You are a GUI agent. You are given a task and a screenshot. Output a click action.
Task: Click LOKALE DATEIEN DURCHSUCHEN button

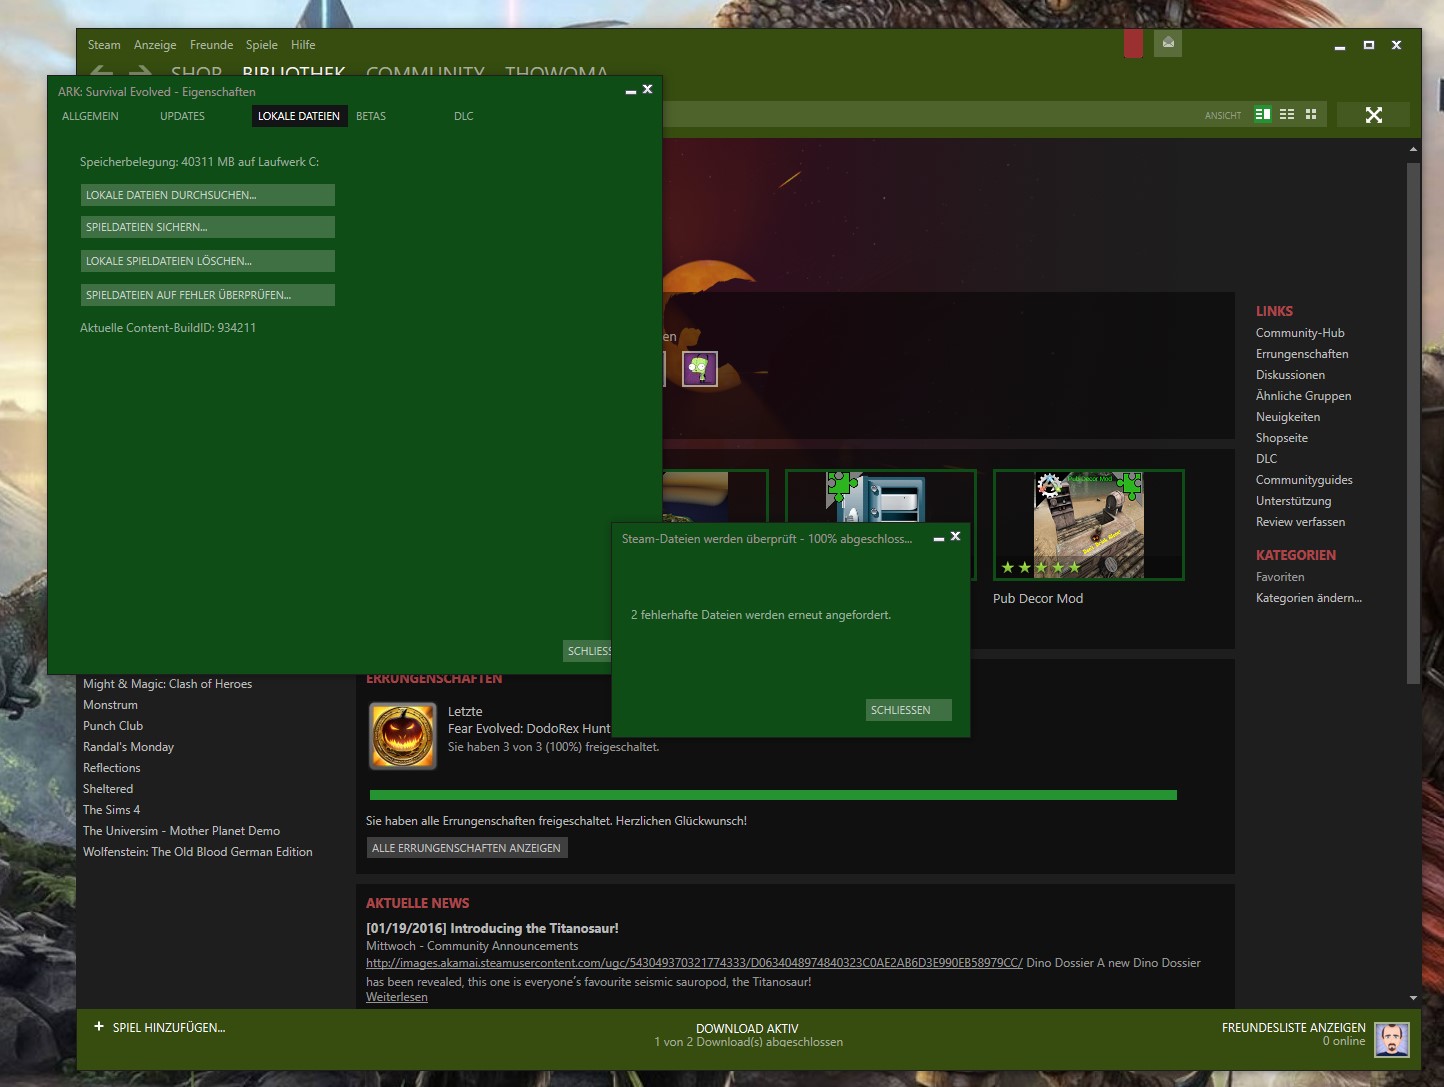click(207, 195)
